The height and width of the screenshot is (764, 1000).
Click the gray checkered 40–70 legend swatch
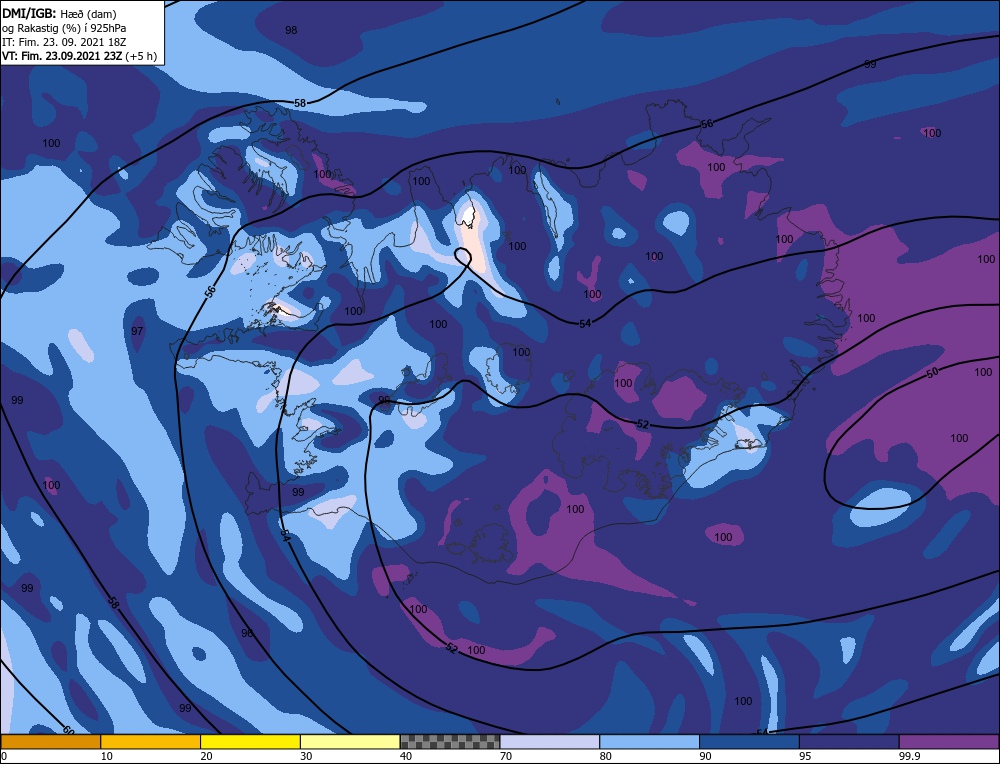(450, 741)
